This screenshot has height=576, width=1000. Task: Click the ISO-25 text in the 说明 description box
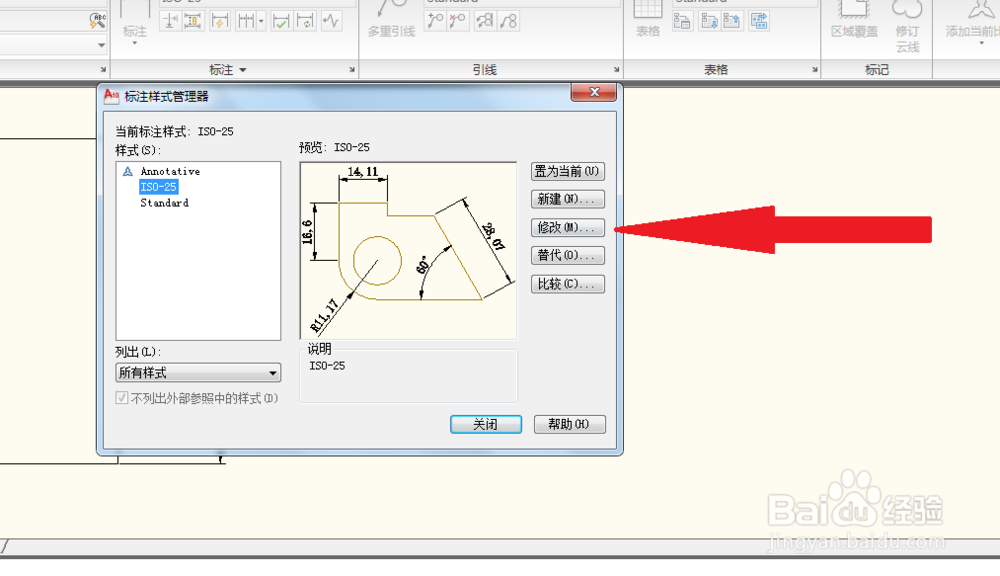pos(327,366)
